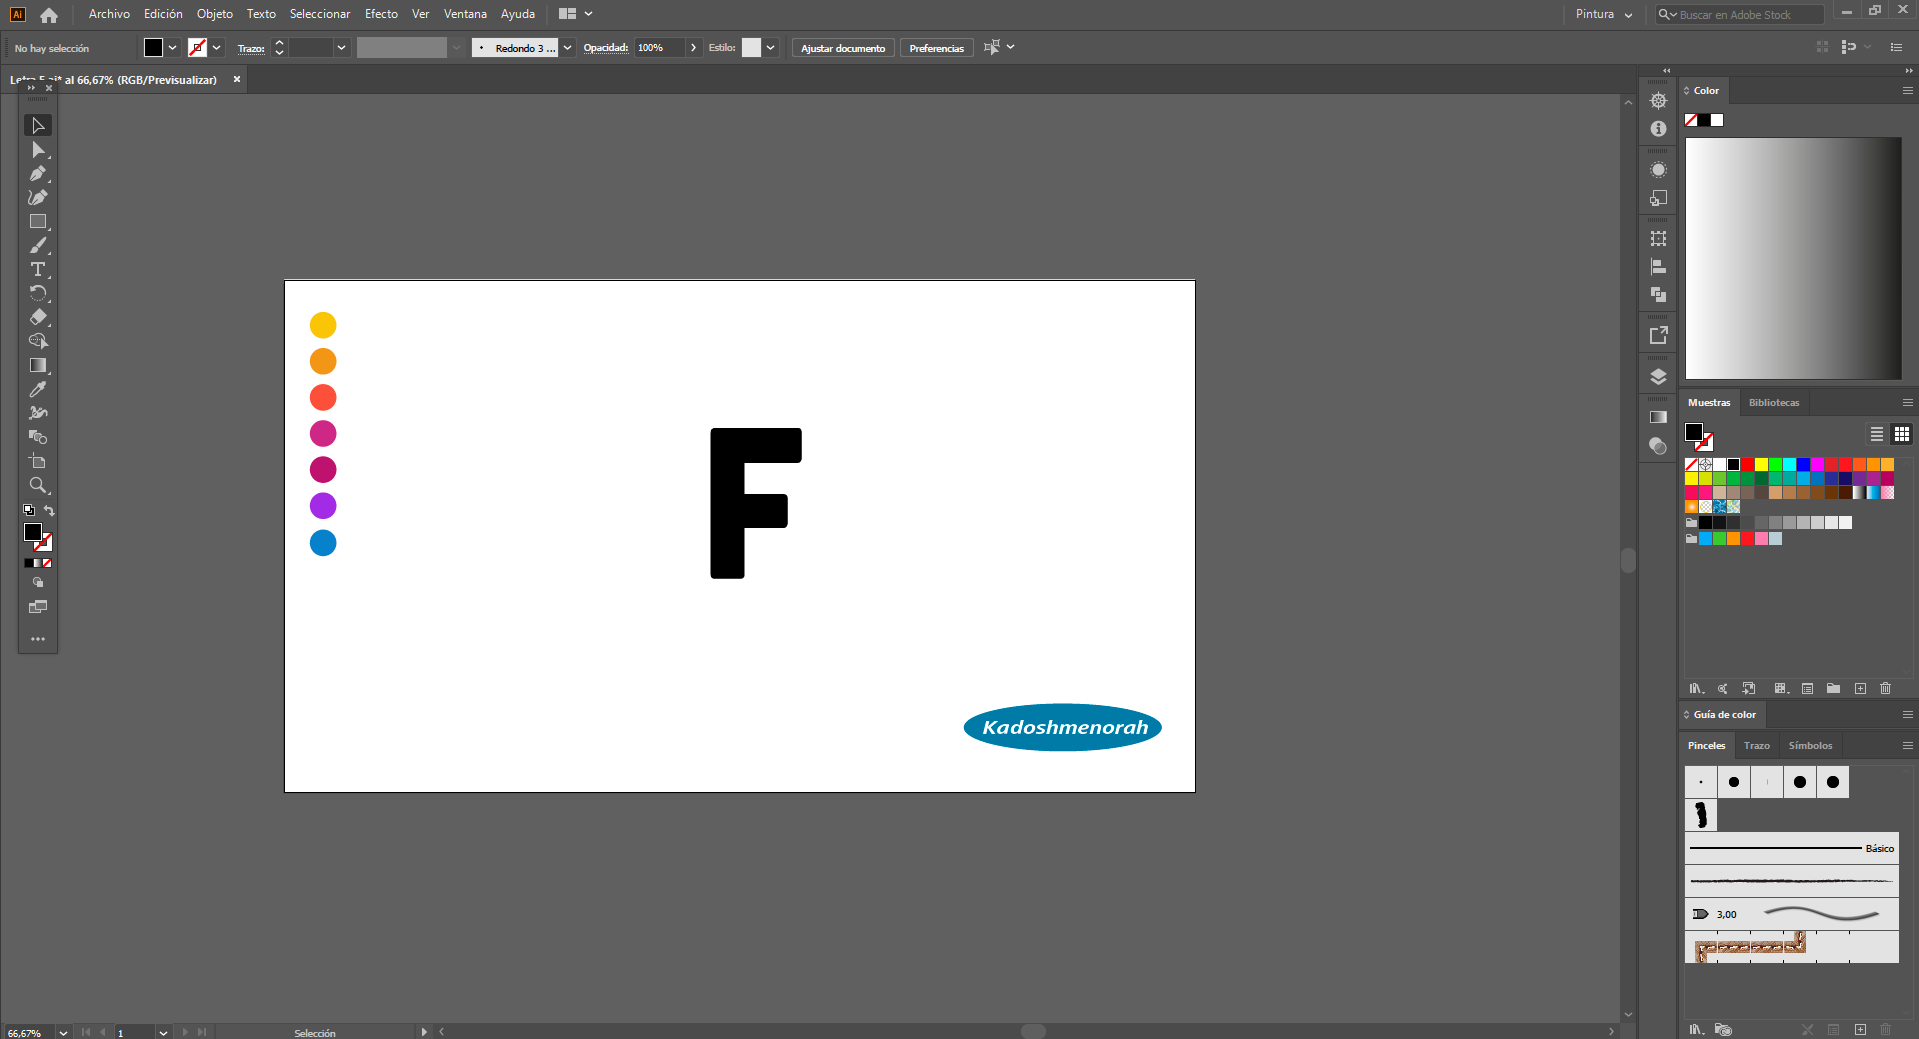Change screen mode in toolbar
Screen dimensions: 1919x1039
(38, 607)
